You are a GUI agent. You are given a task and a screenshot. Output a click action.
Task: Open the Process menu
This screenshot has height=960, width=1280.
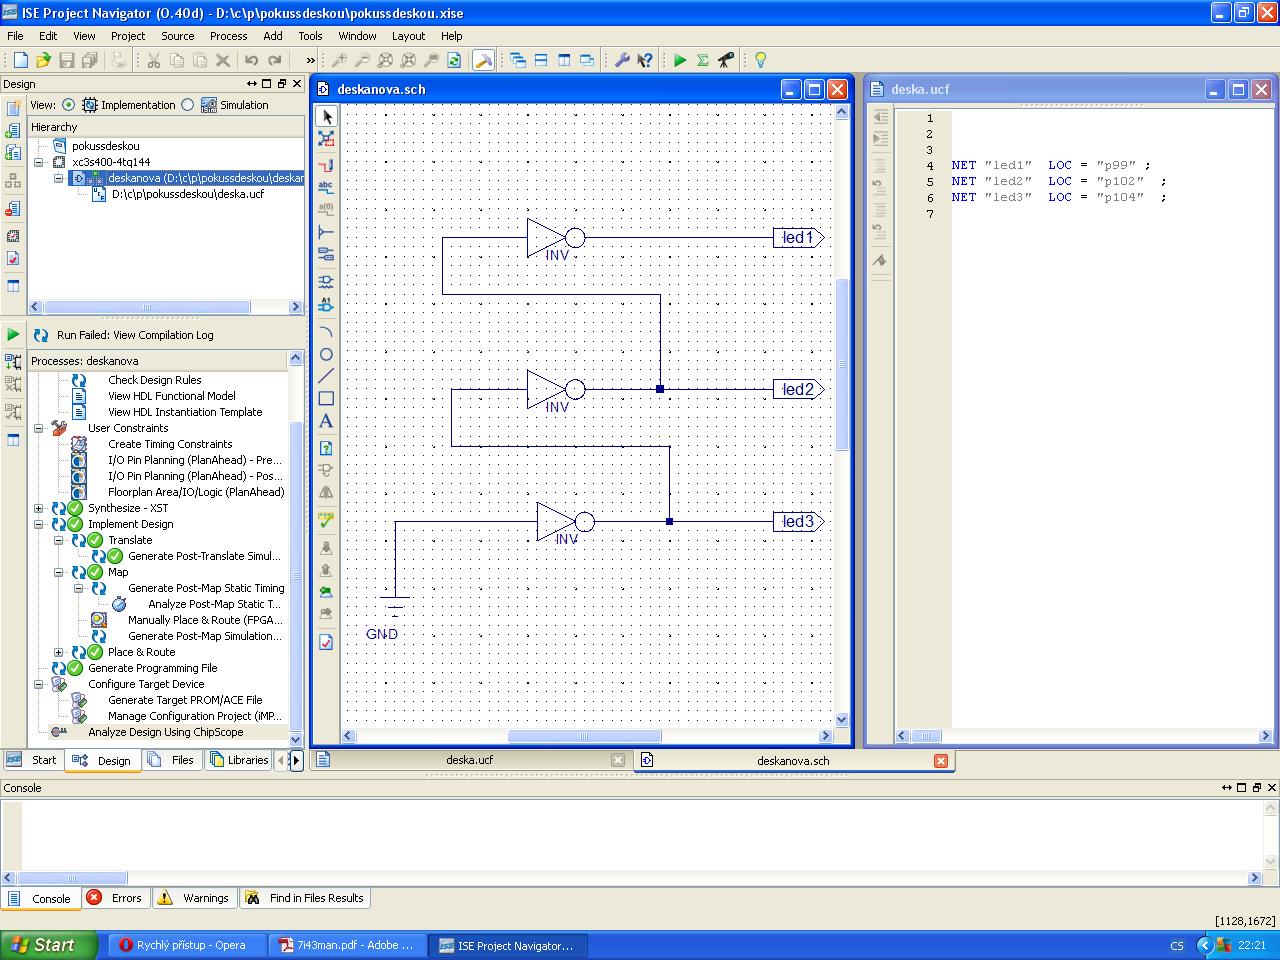tap(228, 36)
